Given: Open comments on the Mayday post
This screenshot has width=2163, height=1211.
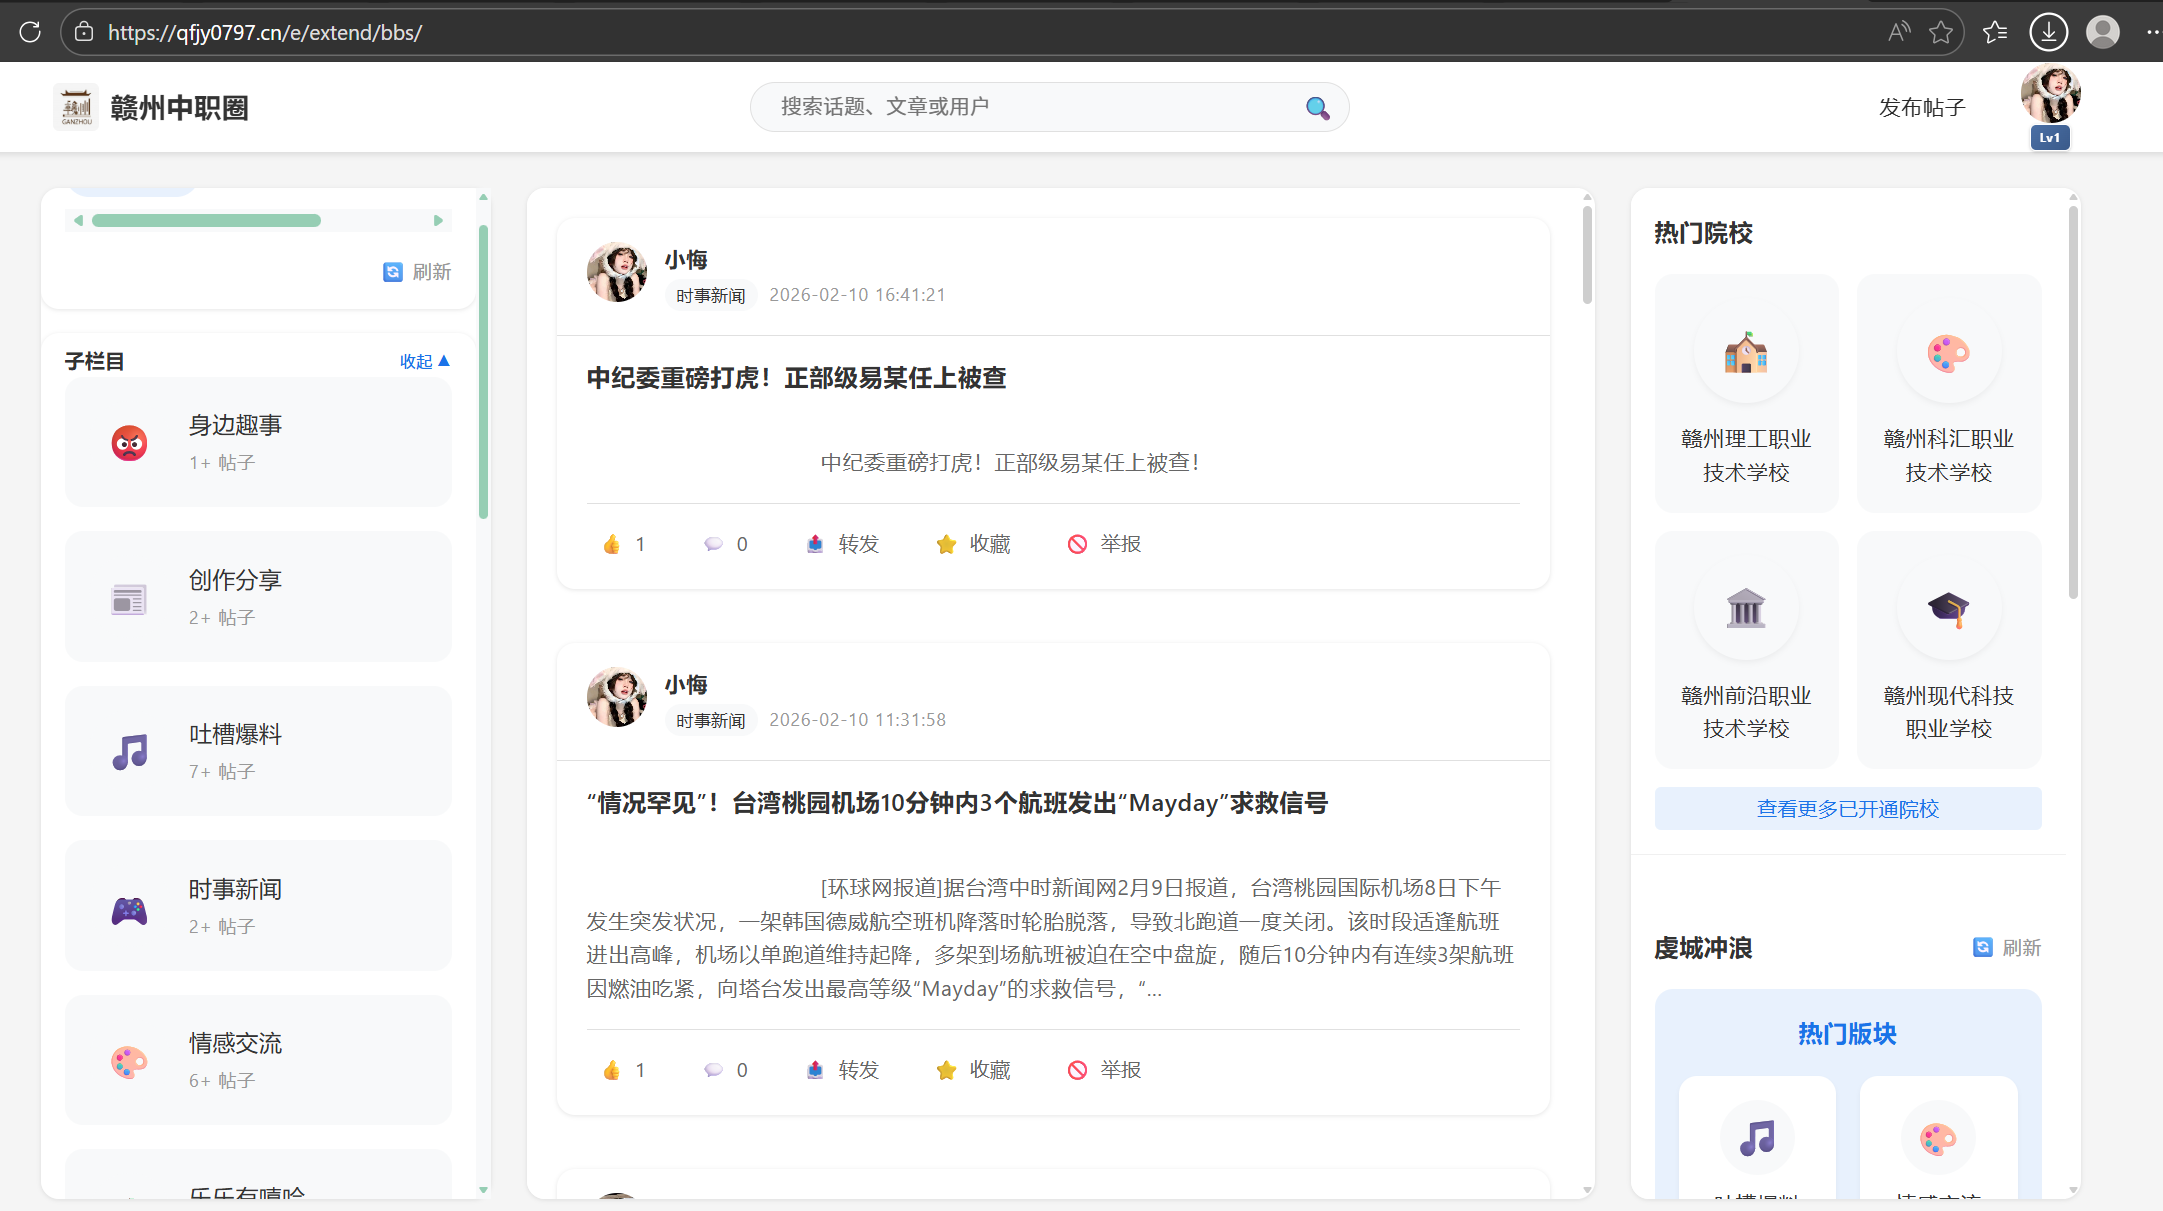Looking at the screenshot, I should (x=713, y=1070).
